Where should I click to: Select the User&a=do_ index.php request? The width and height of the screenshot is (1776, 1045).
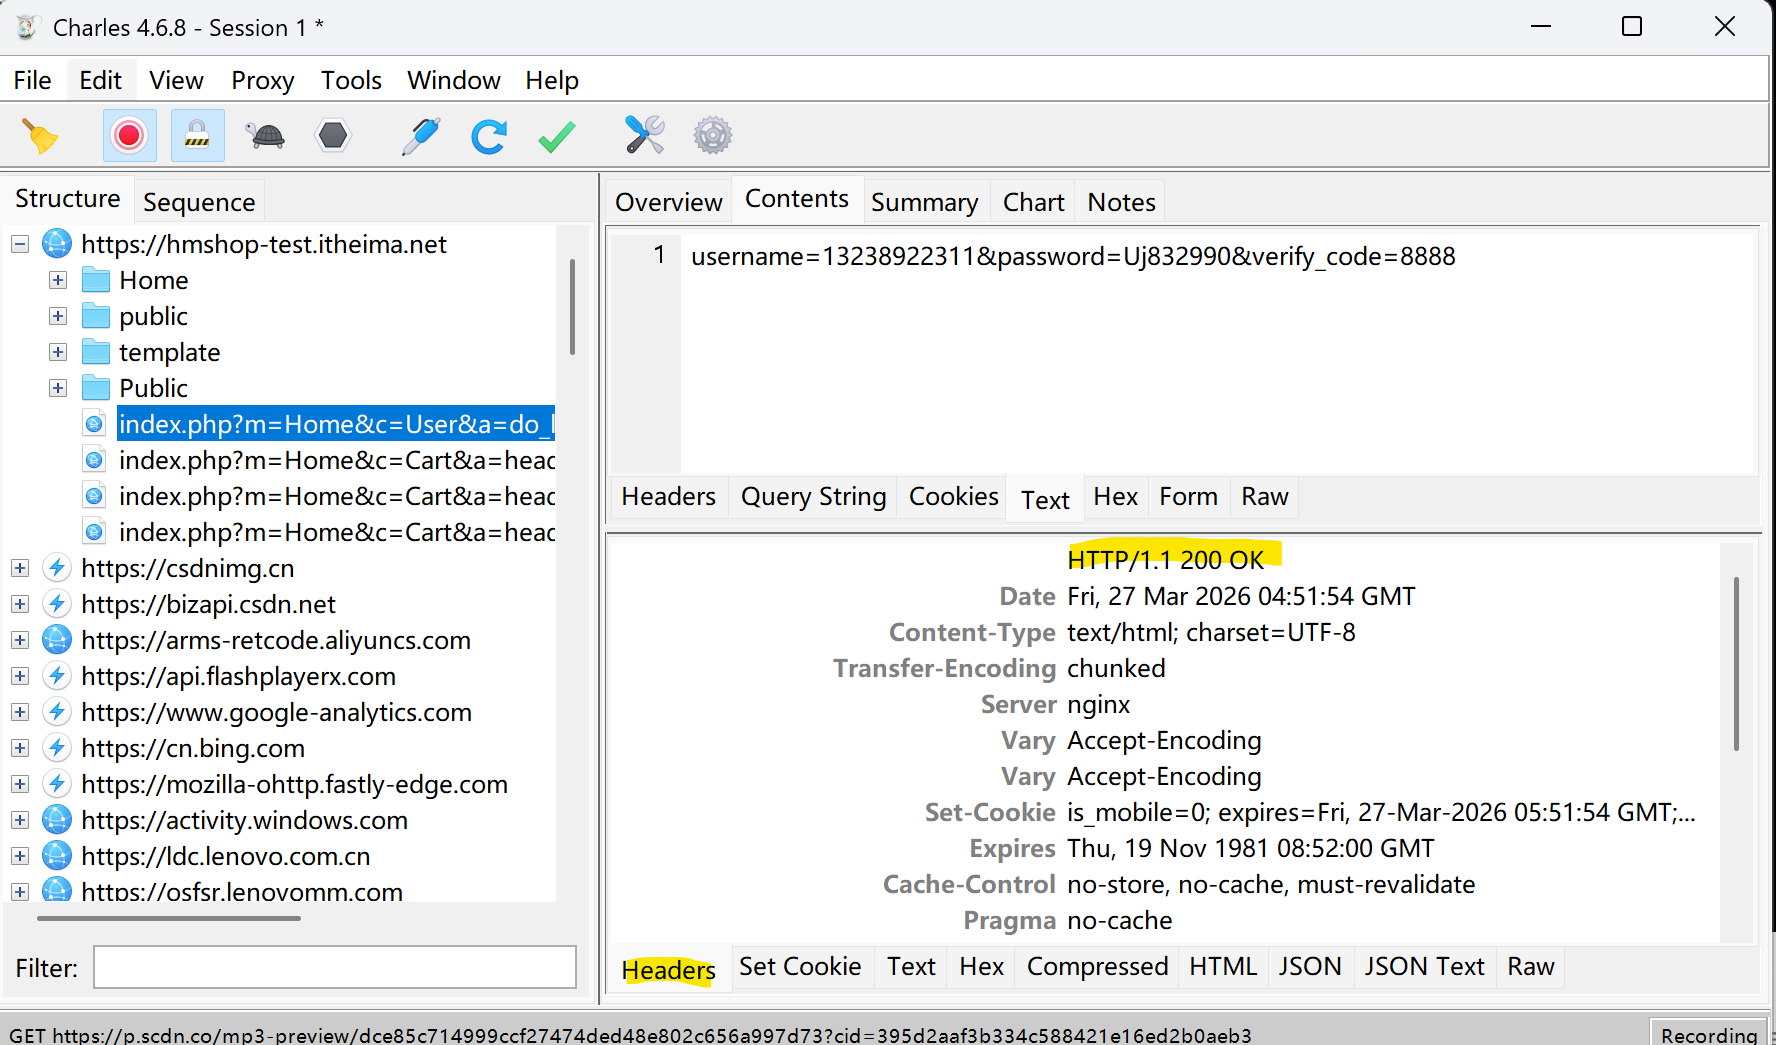click(336, 424)
